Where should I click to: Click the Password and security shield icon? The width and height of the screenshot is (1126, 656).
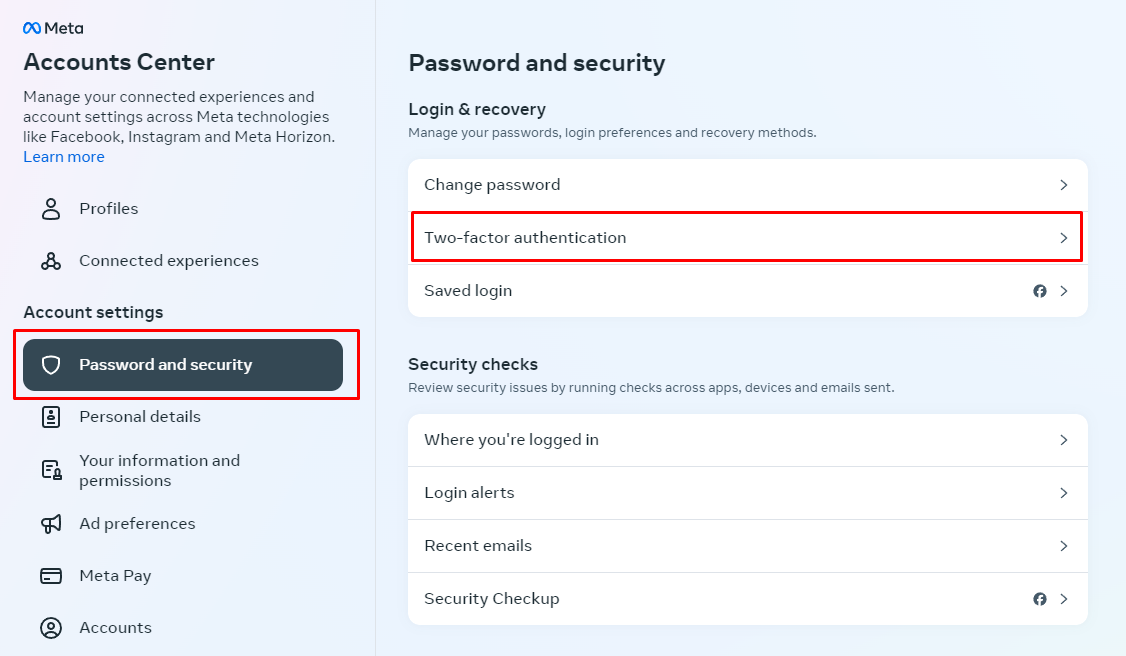pyautogui.click(x=51, y=365)
